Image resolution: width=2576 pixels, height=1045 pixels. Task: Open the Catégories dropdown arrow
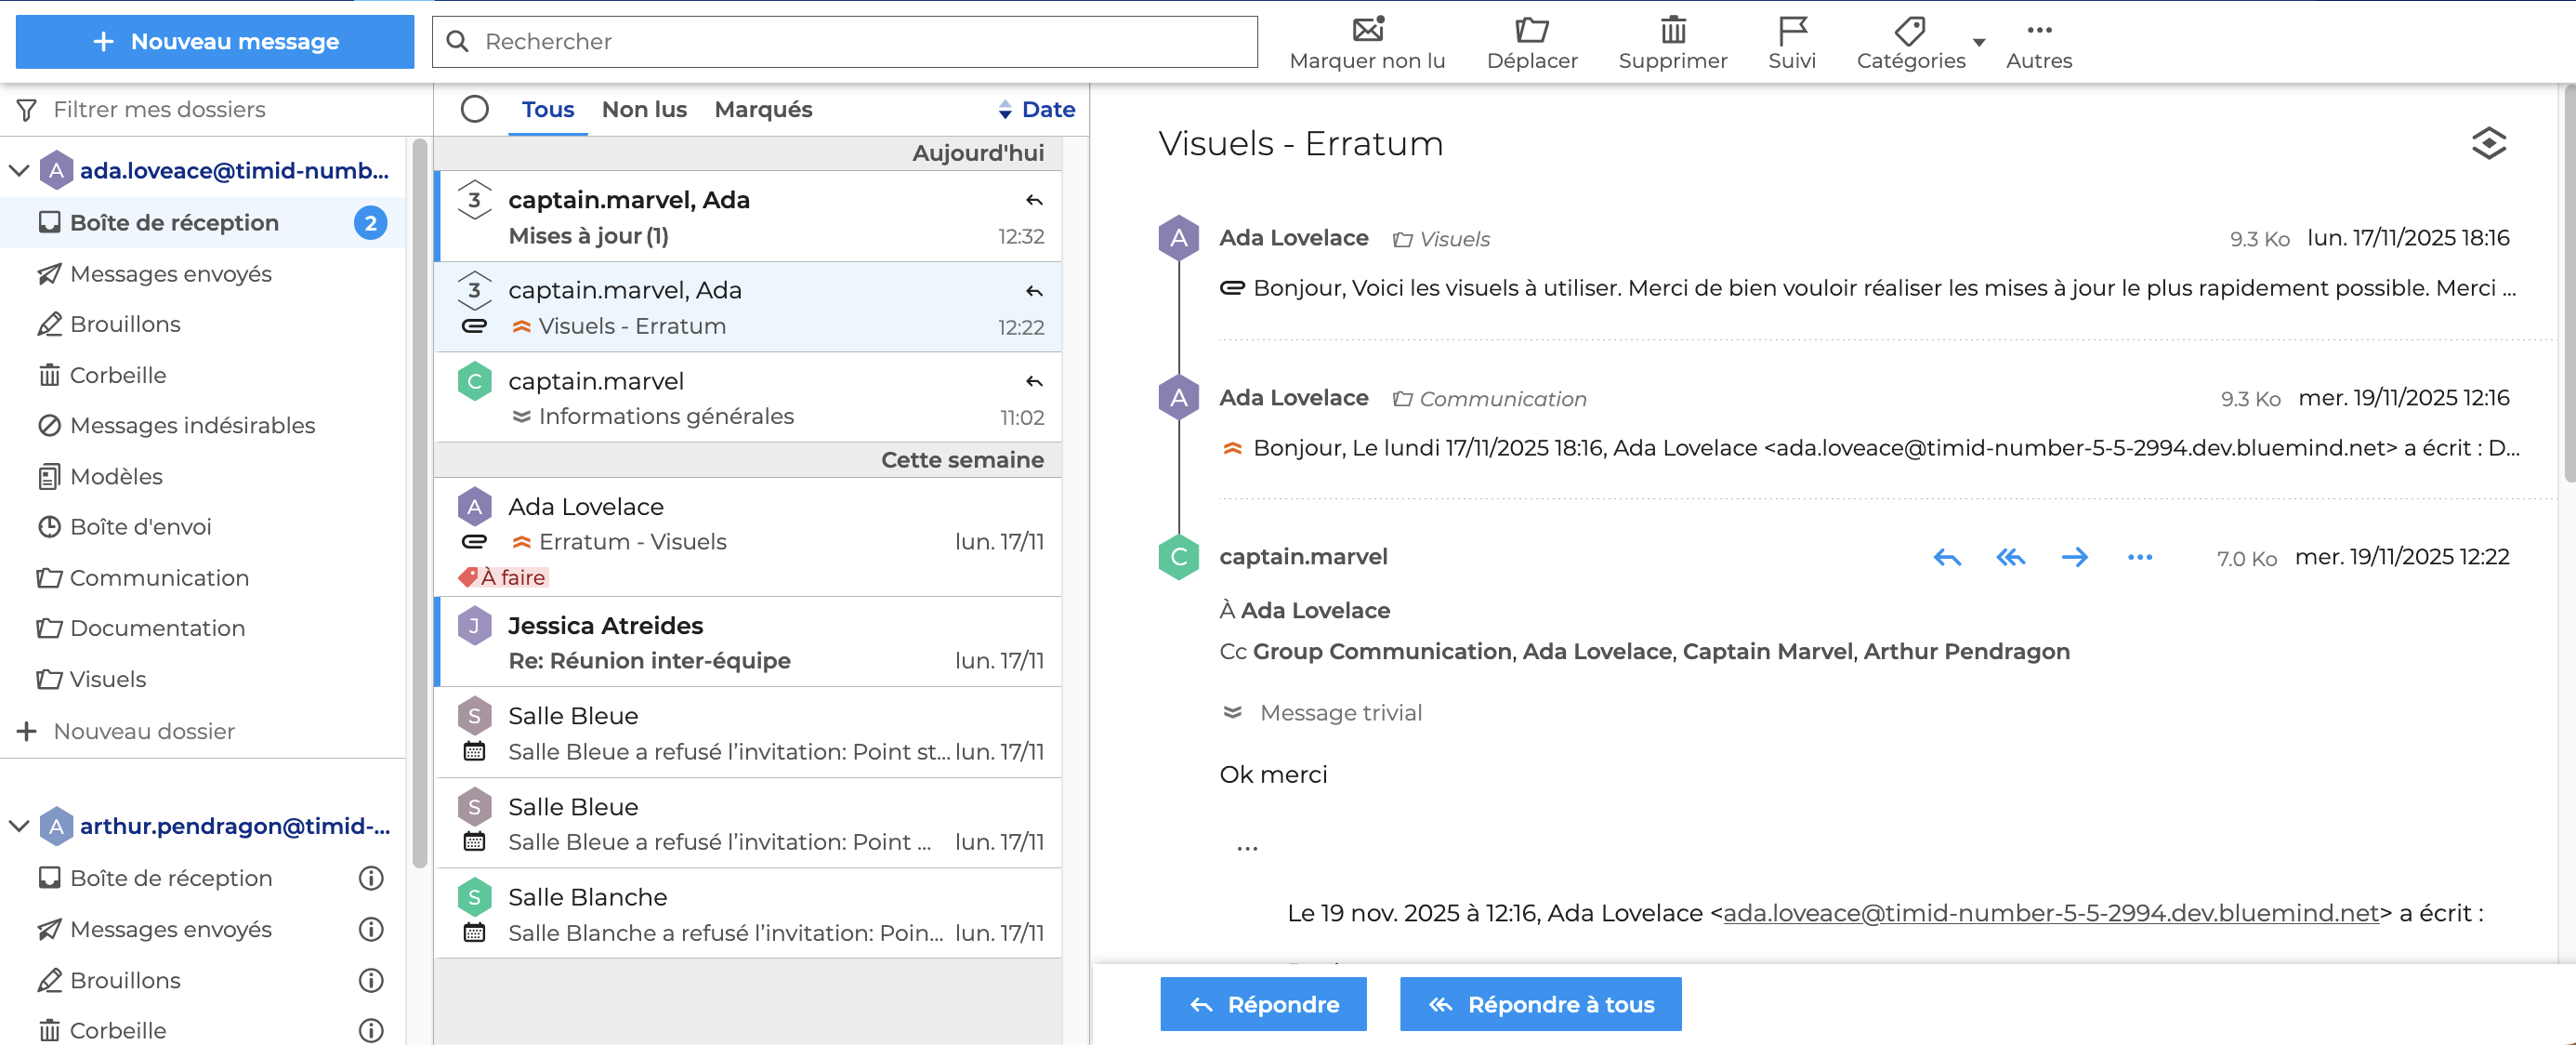[1978, 42]
